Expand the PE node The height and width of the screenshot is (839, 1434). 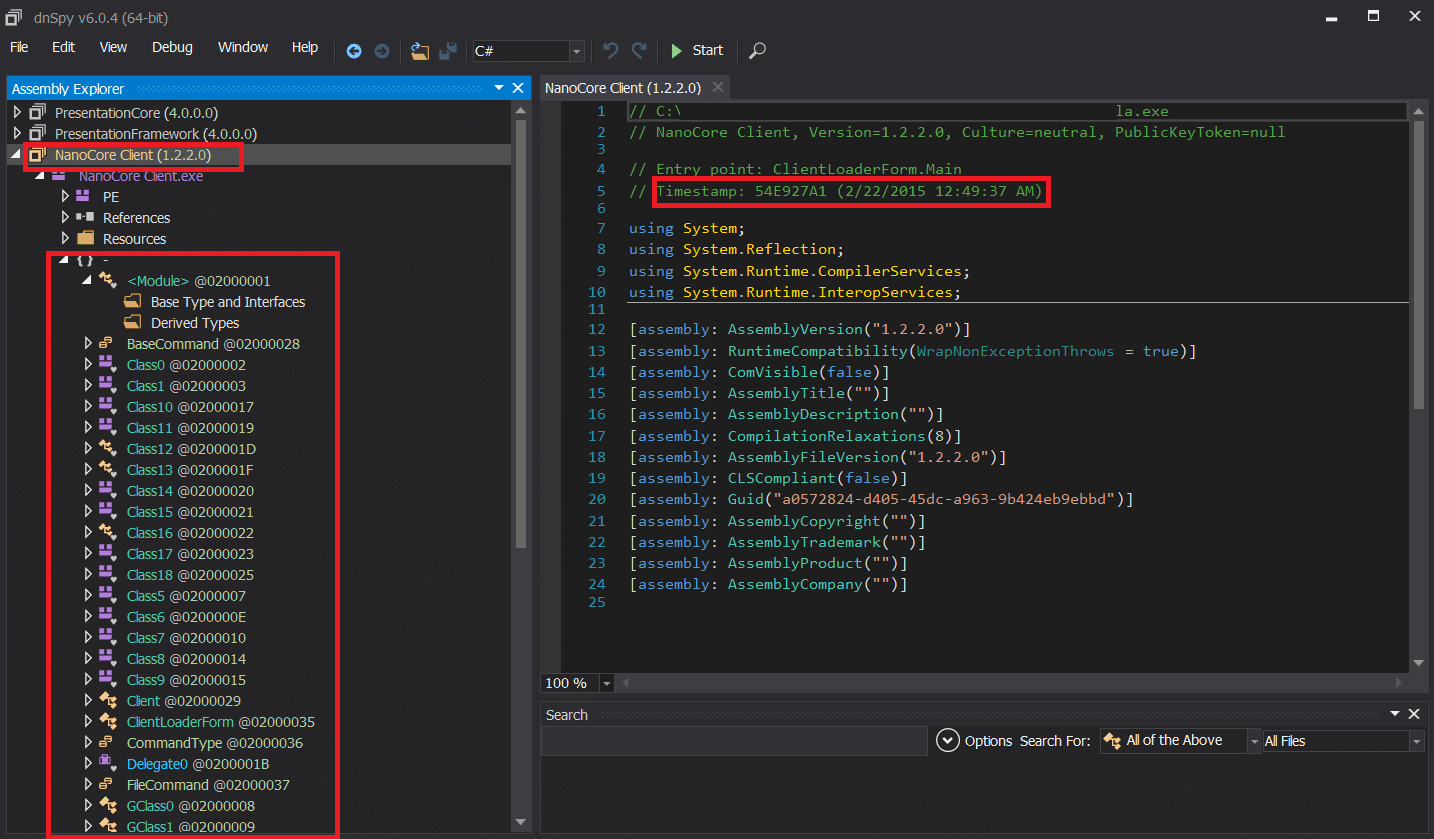[x=65, y=196]
